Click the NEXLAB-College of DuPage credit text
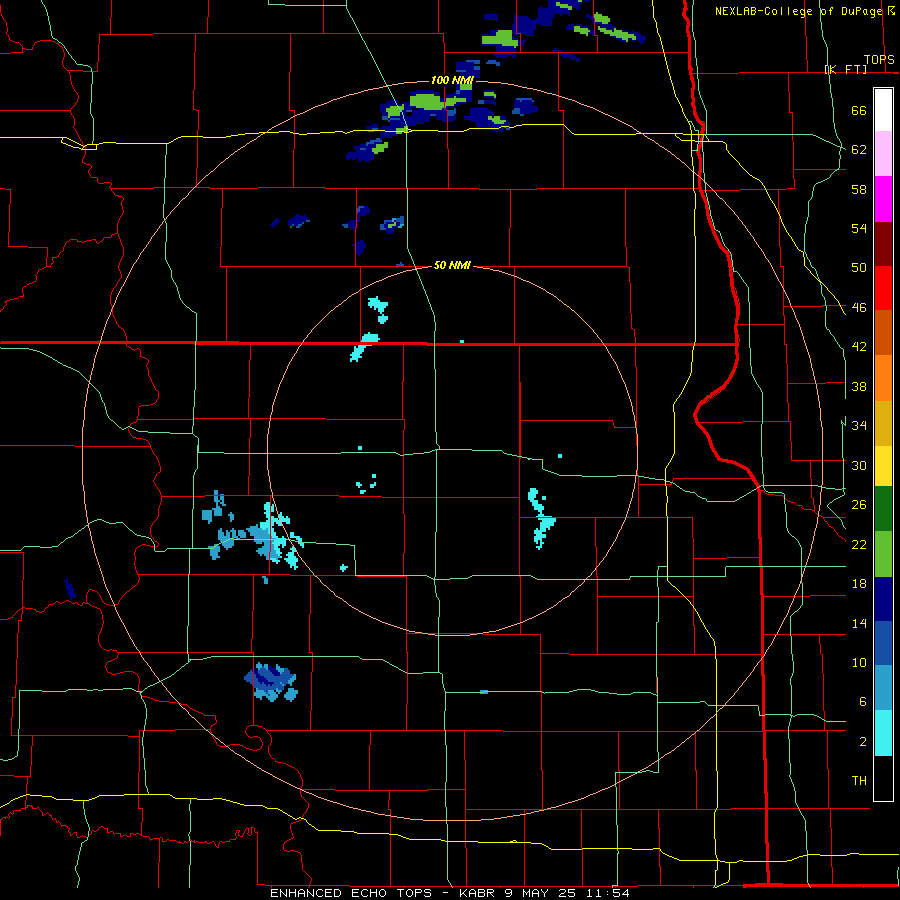 tap(798, 11)
